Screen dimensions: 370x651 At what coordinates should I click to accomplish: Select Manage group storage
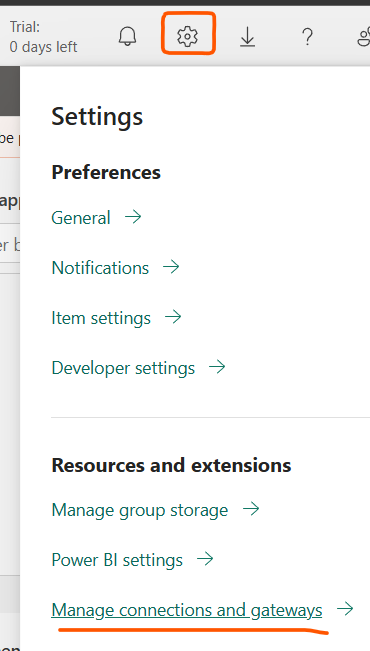click(140, 510)
